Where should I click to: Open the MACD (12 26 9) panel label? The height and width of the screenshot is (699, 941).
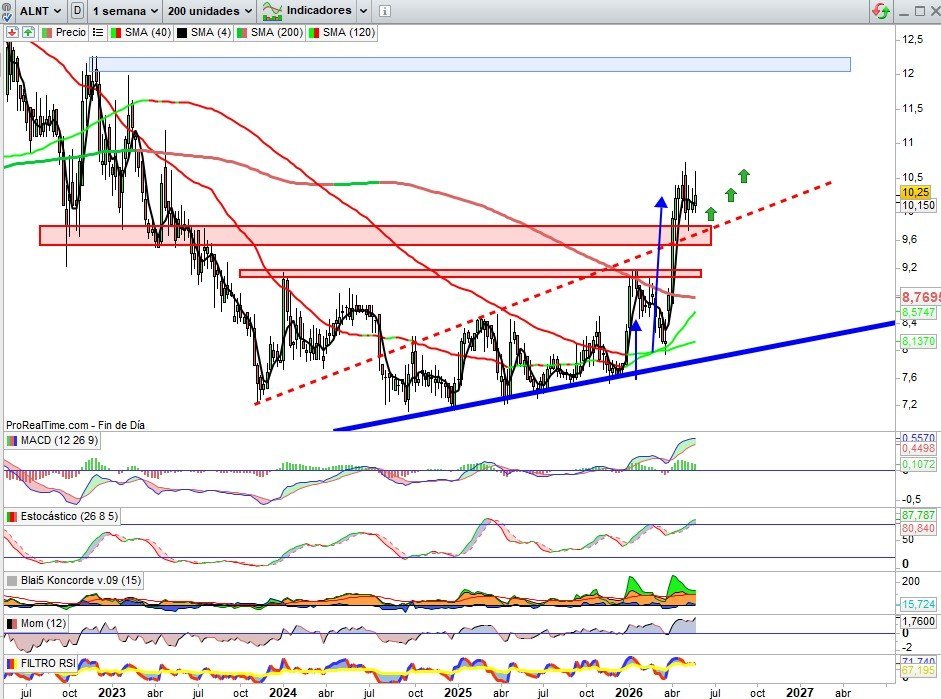(59, 440)
